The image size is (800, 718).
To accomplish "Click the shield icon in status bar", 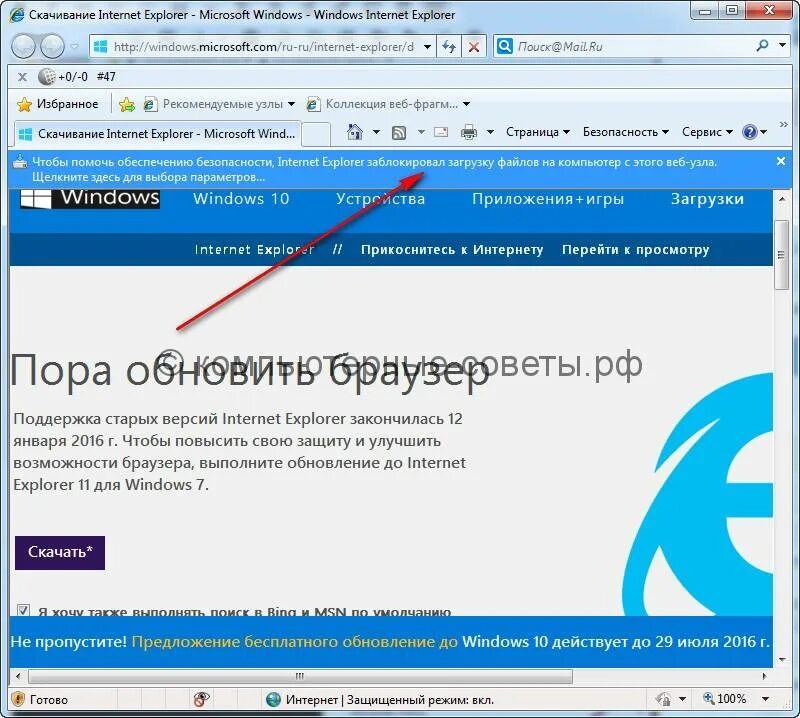I will click(x=18, y=699).
